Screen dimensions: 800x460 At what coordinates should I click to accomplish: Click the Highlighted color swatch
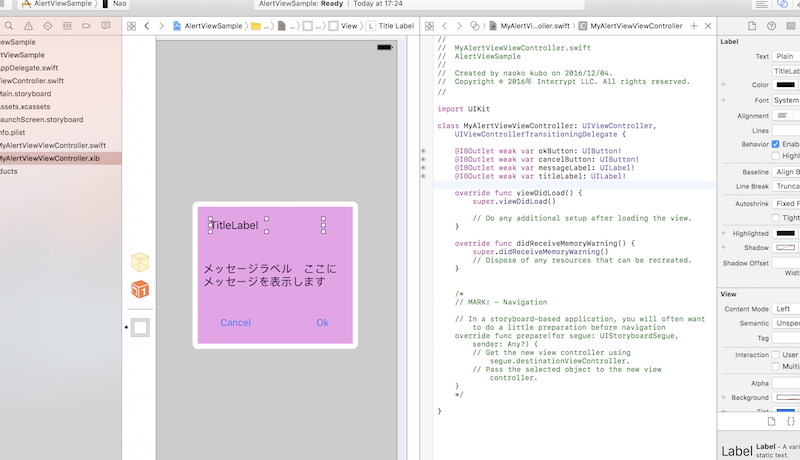[786, 234]
